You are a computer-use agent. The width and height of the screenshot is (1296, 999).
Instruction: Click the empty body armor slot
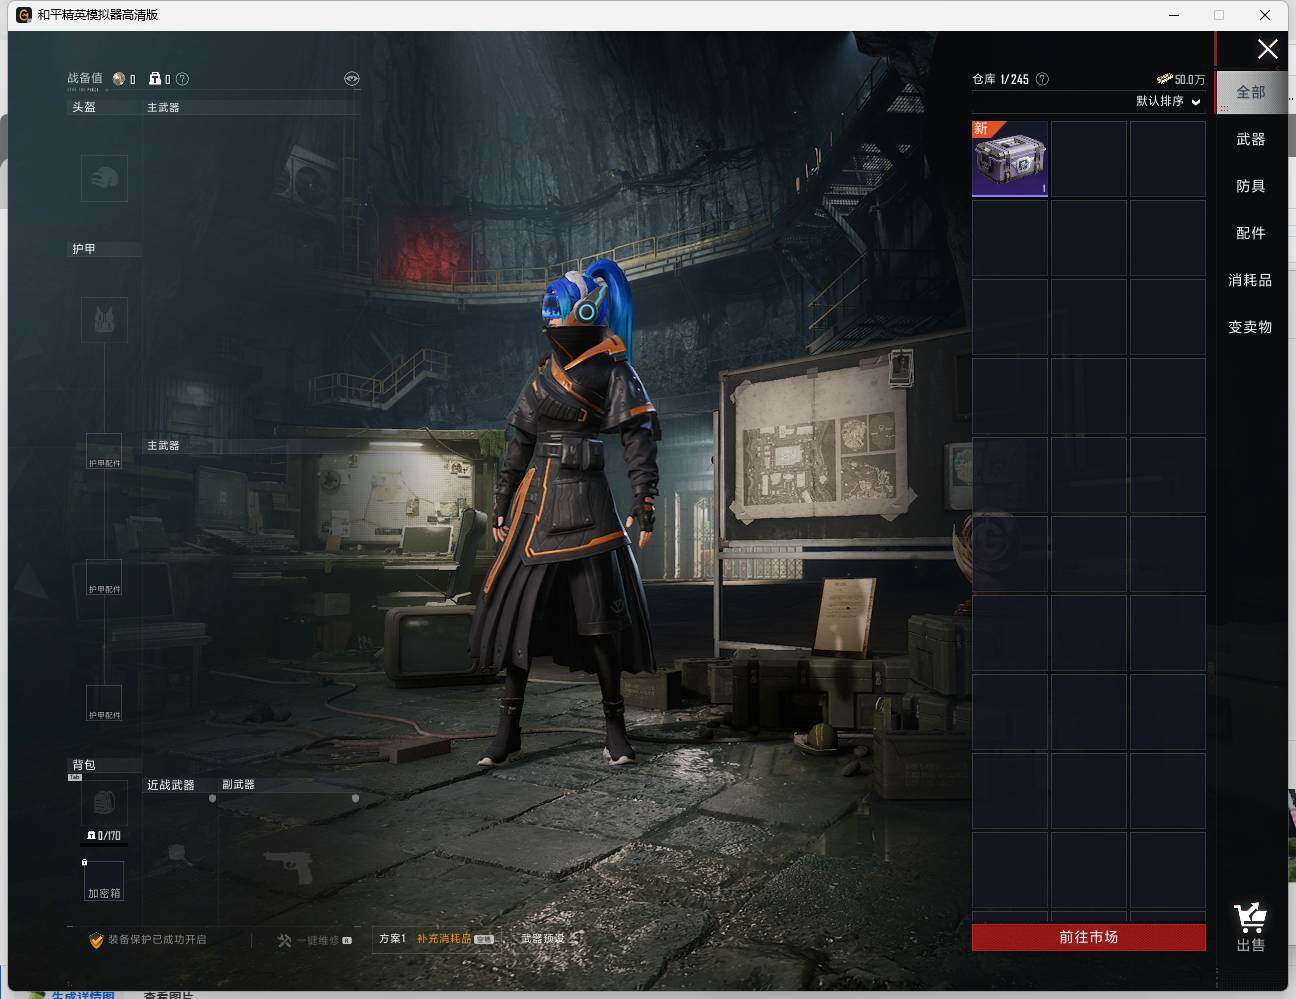[x=104, y=320]
